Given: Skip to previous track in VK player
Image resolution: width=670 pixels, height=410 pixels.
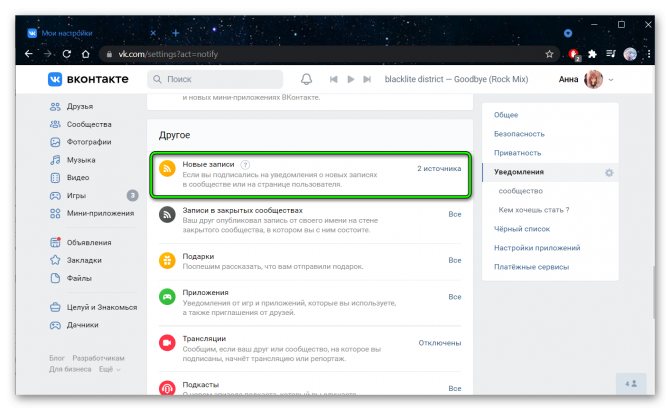Looking at the screenshot, I should point(334,79).
